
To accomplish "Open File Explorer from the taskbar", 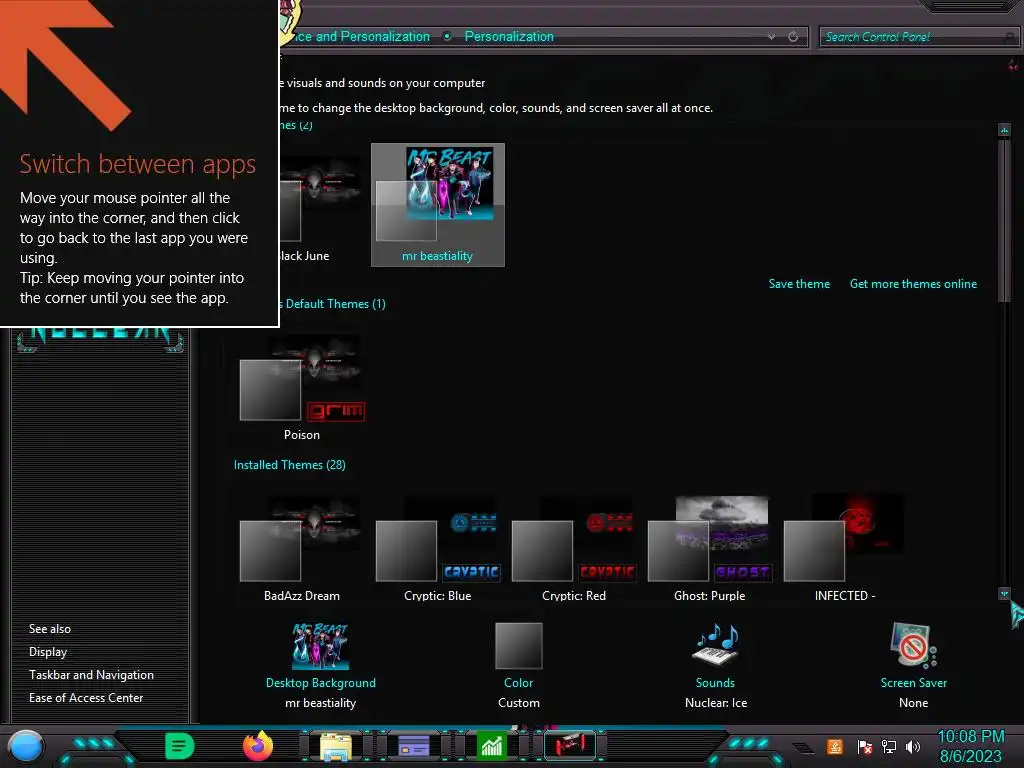I will click(x=336, y=746).
